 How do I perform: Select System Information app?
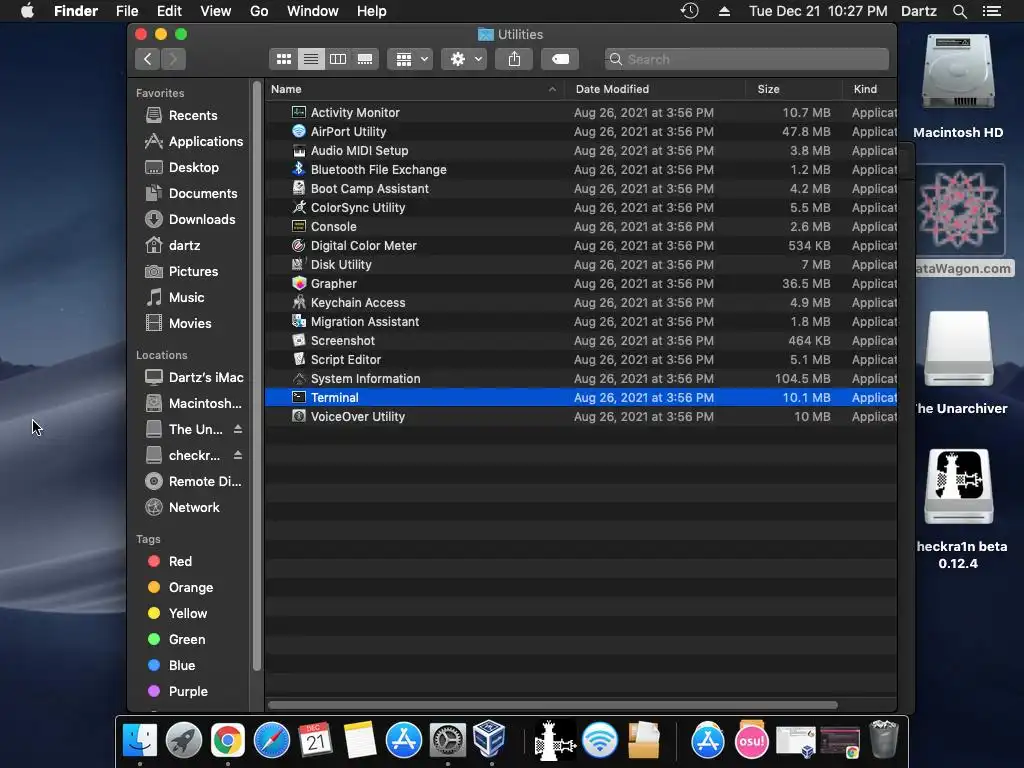[581, 378]
